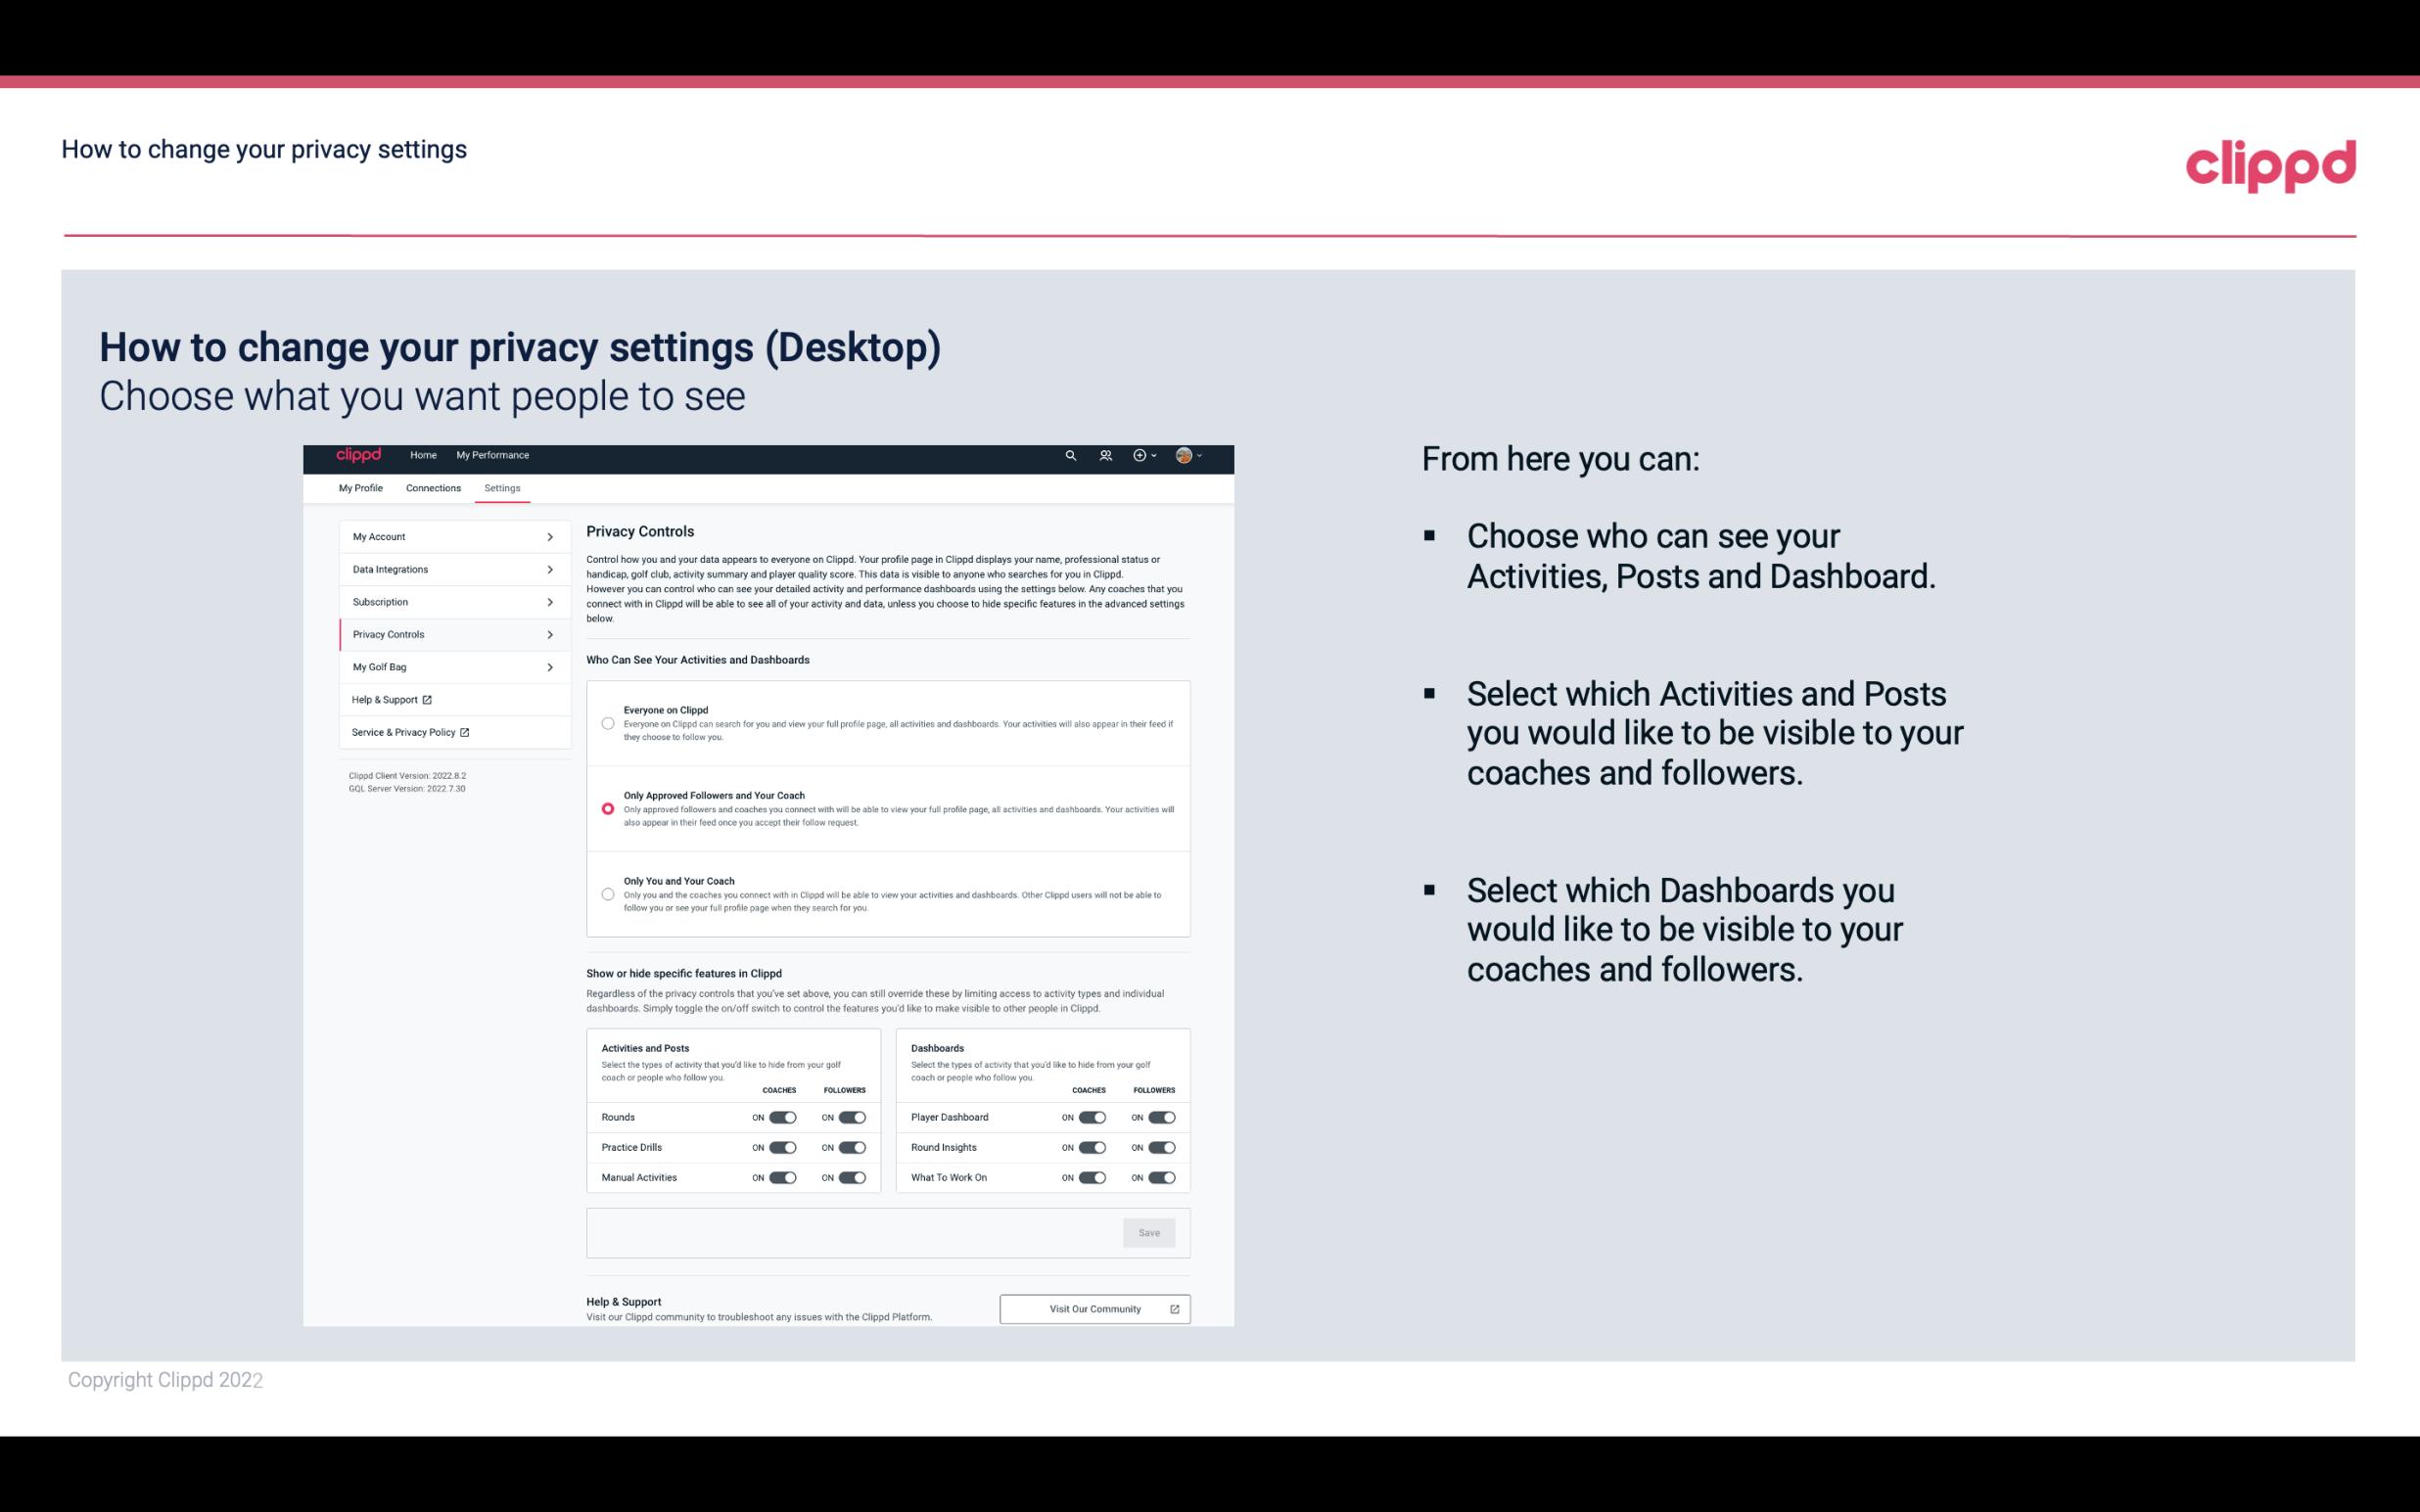Select the Everyone on Clippd radio button
The width and height of the screenshot is (2420, 1512).
point(608,724)
